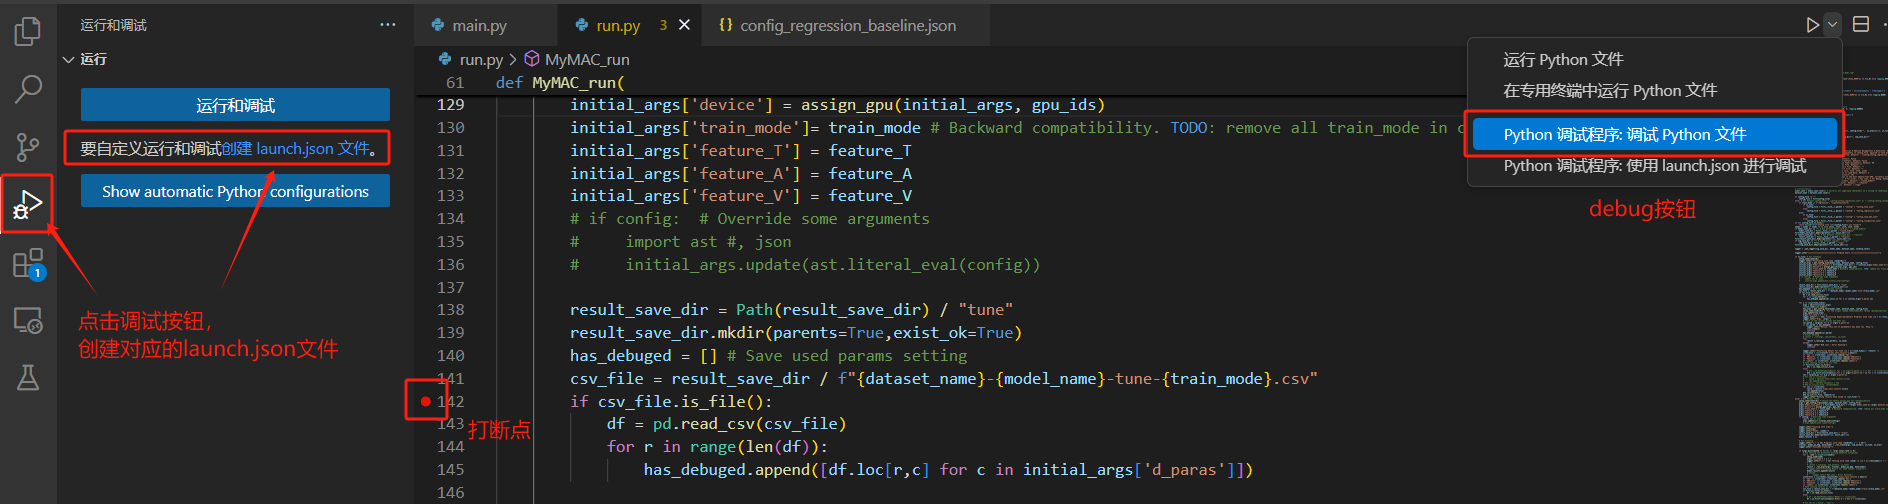The height and width of the screenshot is (504, 1888).
Task: Select 使用 launch.json 进行调试 menu item
Action: click(1654, 166)
